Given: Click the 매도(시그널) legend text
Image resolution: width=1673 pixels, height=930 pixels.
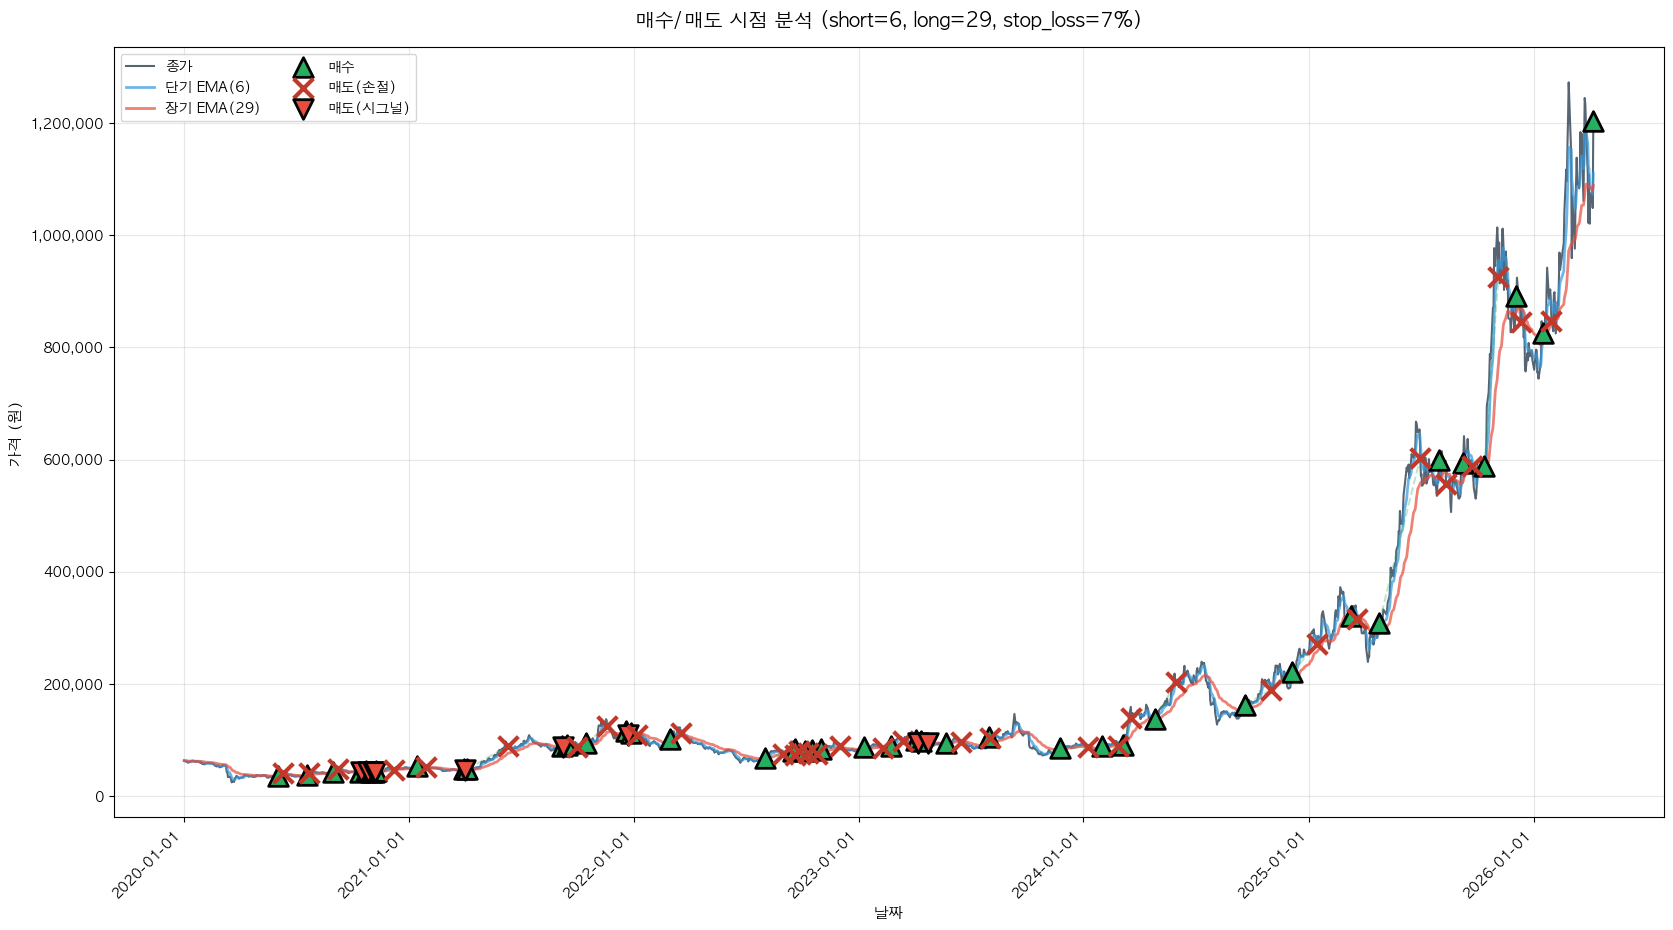Looking at the screenshot, I should tap(368, 108).
